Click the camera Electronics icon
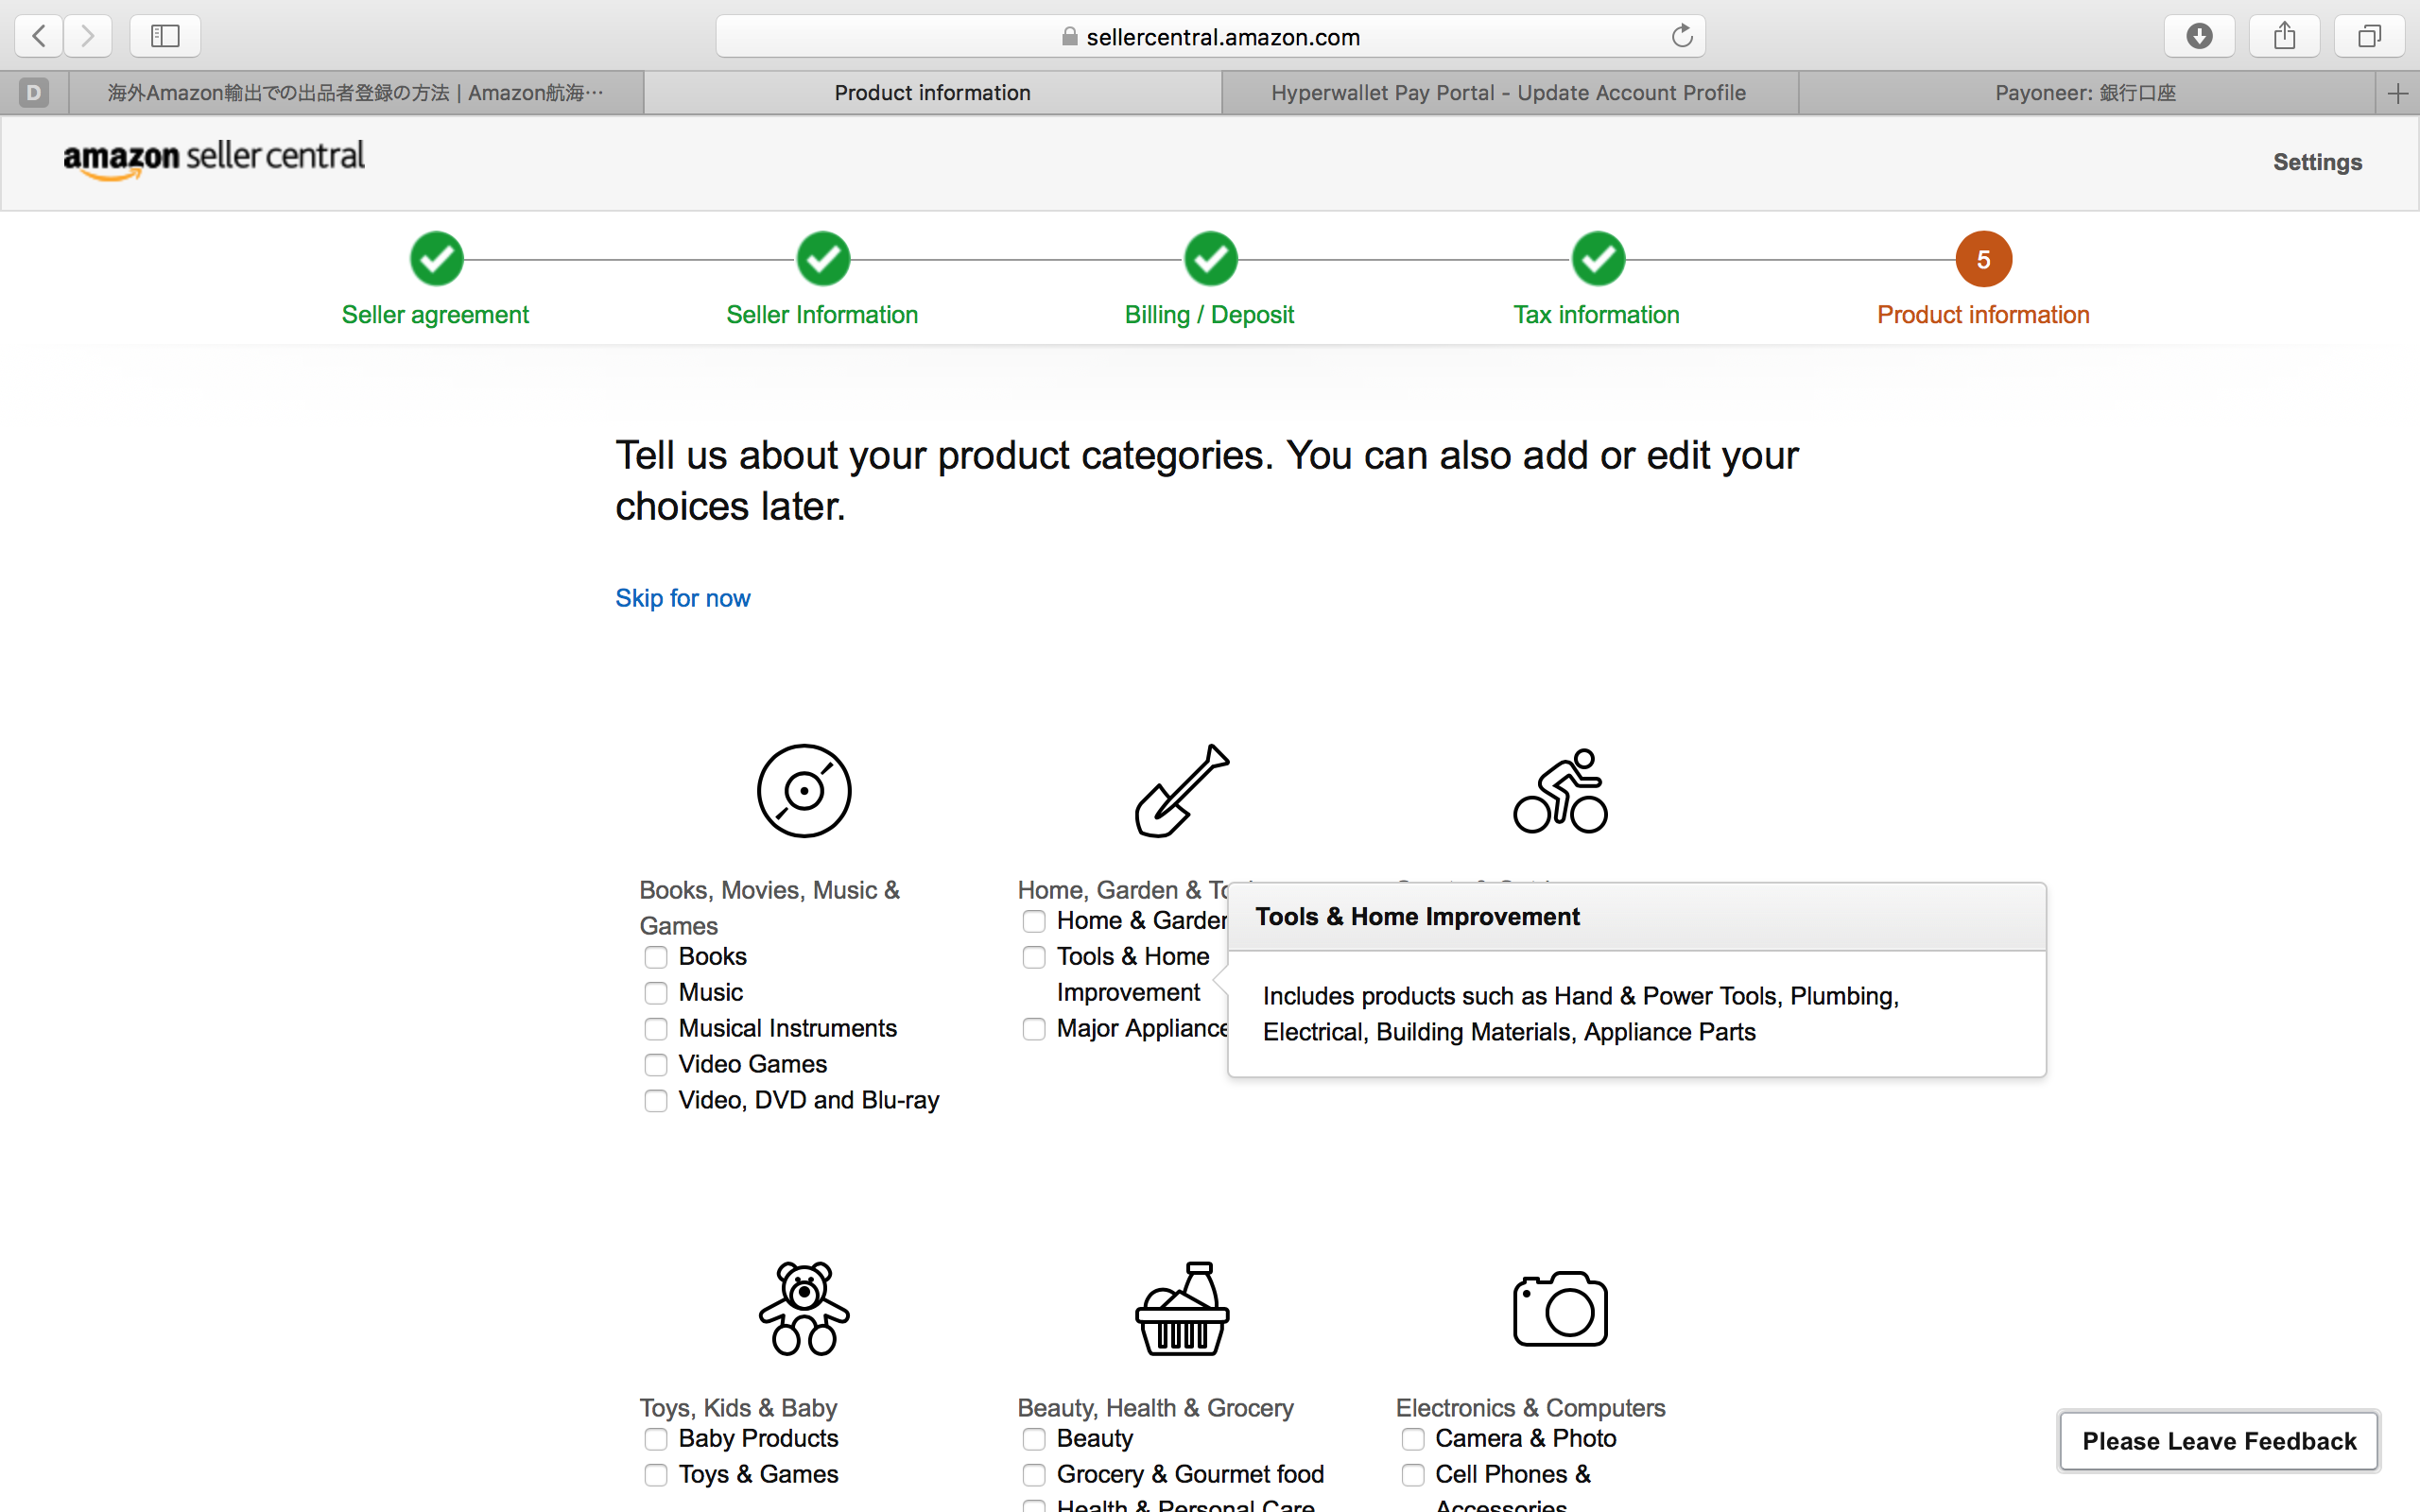Screen dimensions: 2420x1512 click(x=1560, y=1309)
